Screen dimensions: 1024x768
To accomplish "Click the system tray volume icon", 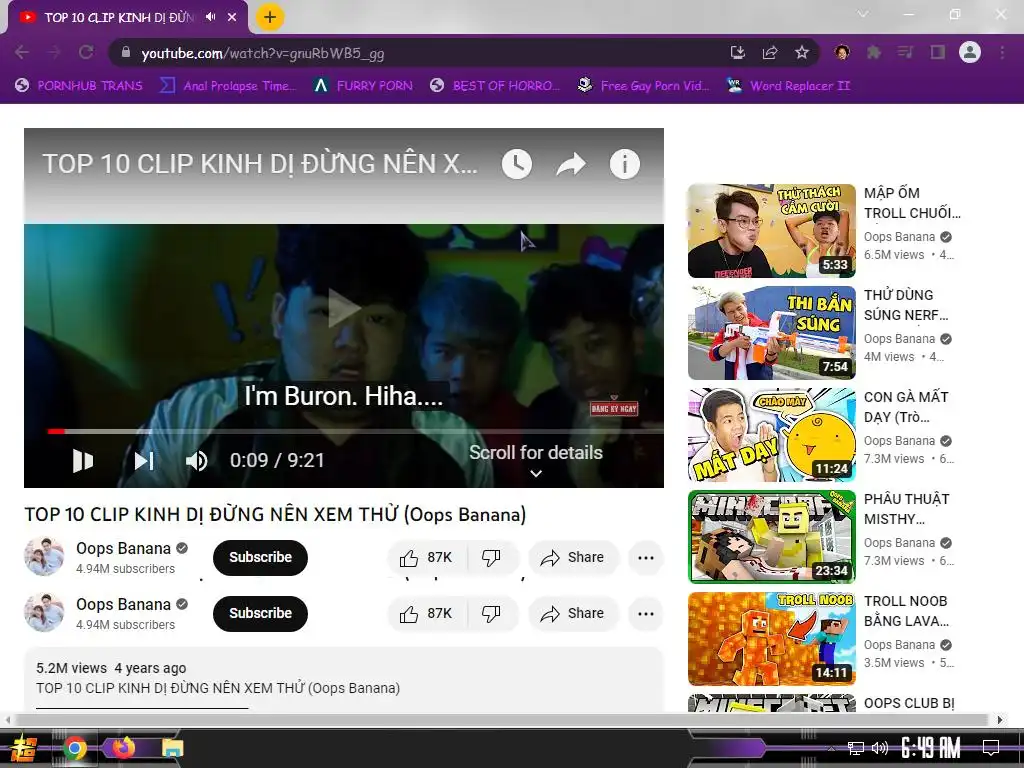I will point(880,748).
